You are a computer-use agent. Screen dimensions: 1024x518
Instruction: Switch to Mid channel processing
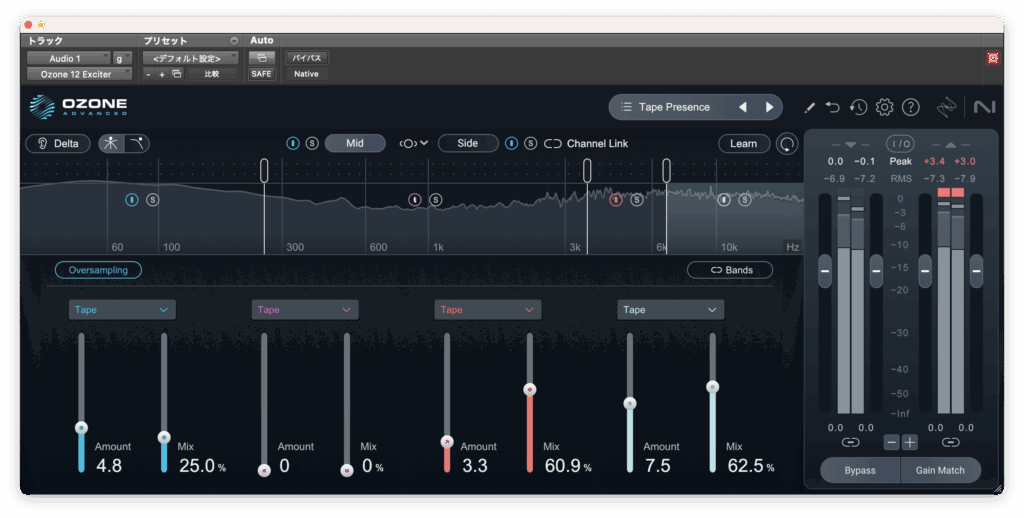pyautogui.click(x=355, y=143)
